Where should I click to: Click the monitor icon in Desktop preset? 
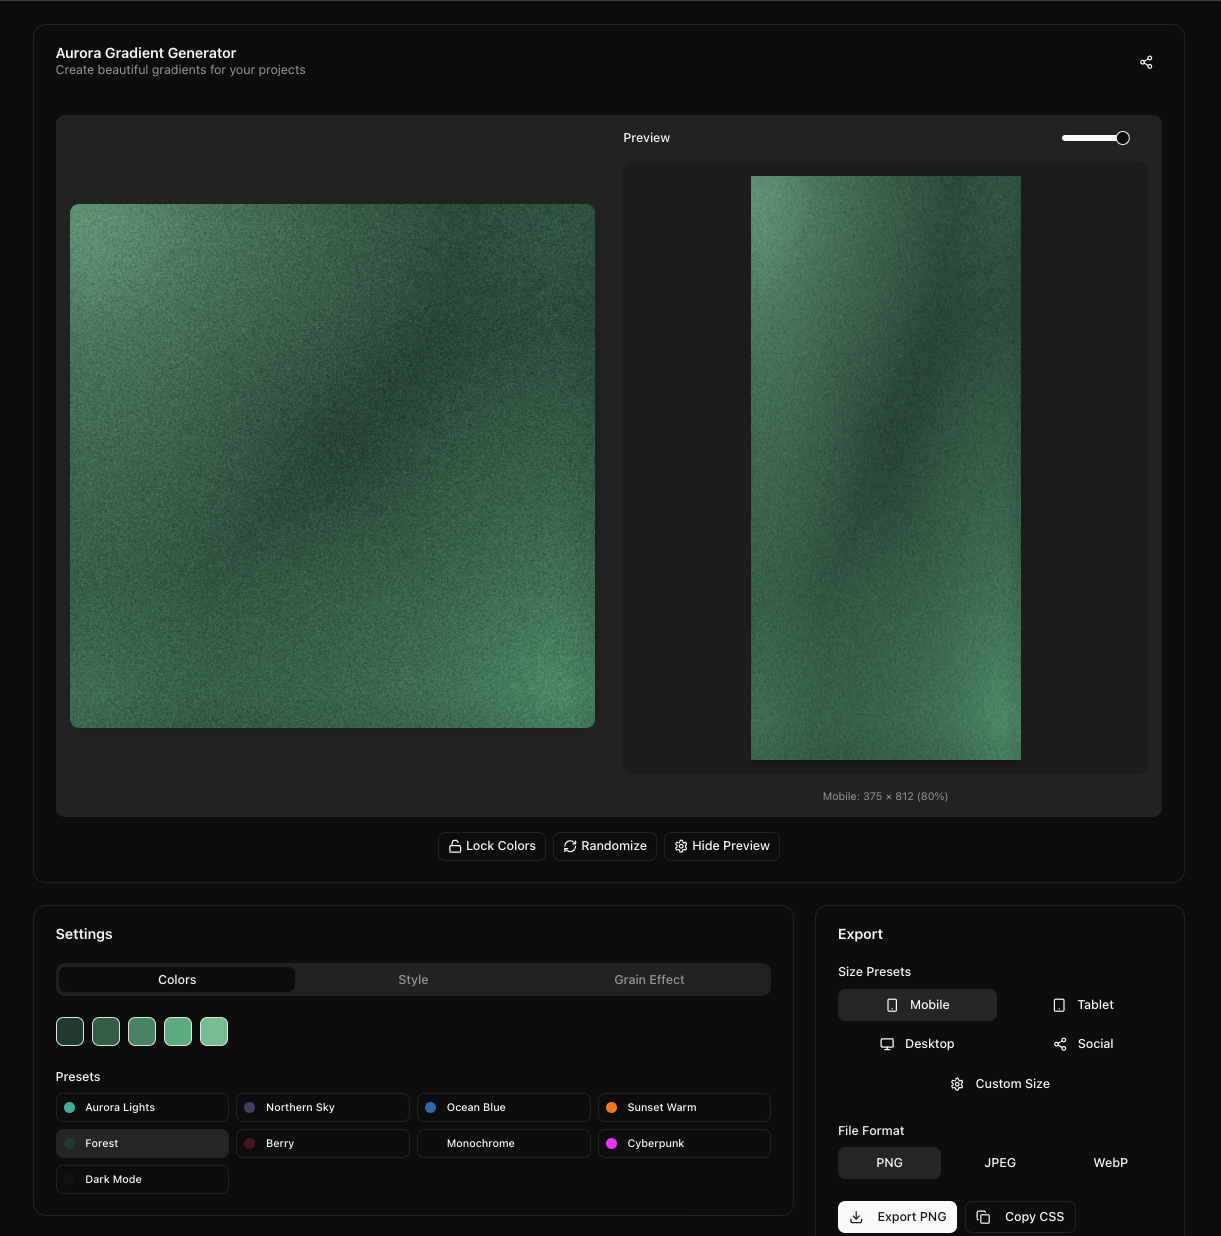887,1044
